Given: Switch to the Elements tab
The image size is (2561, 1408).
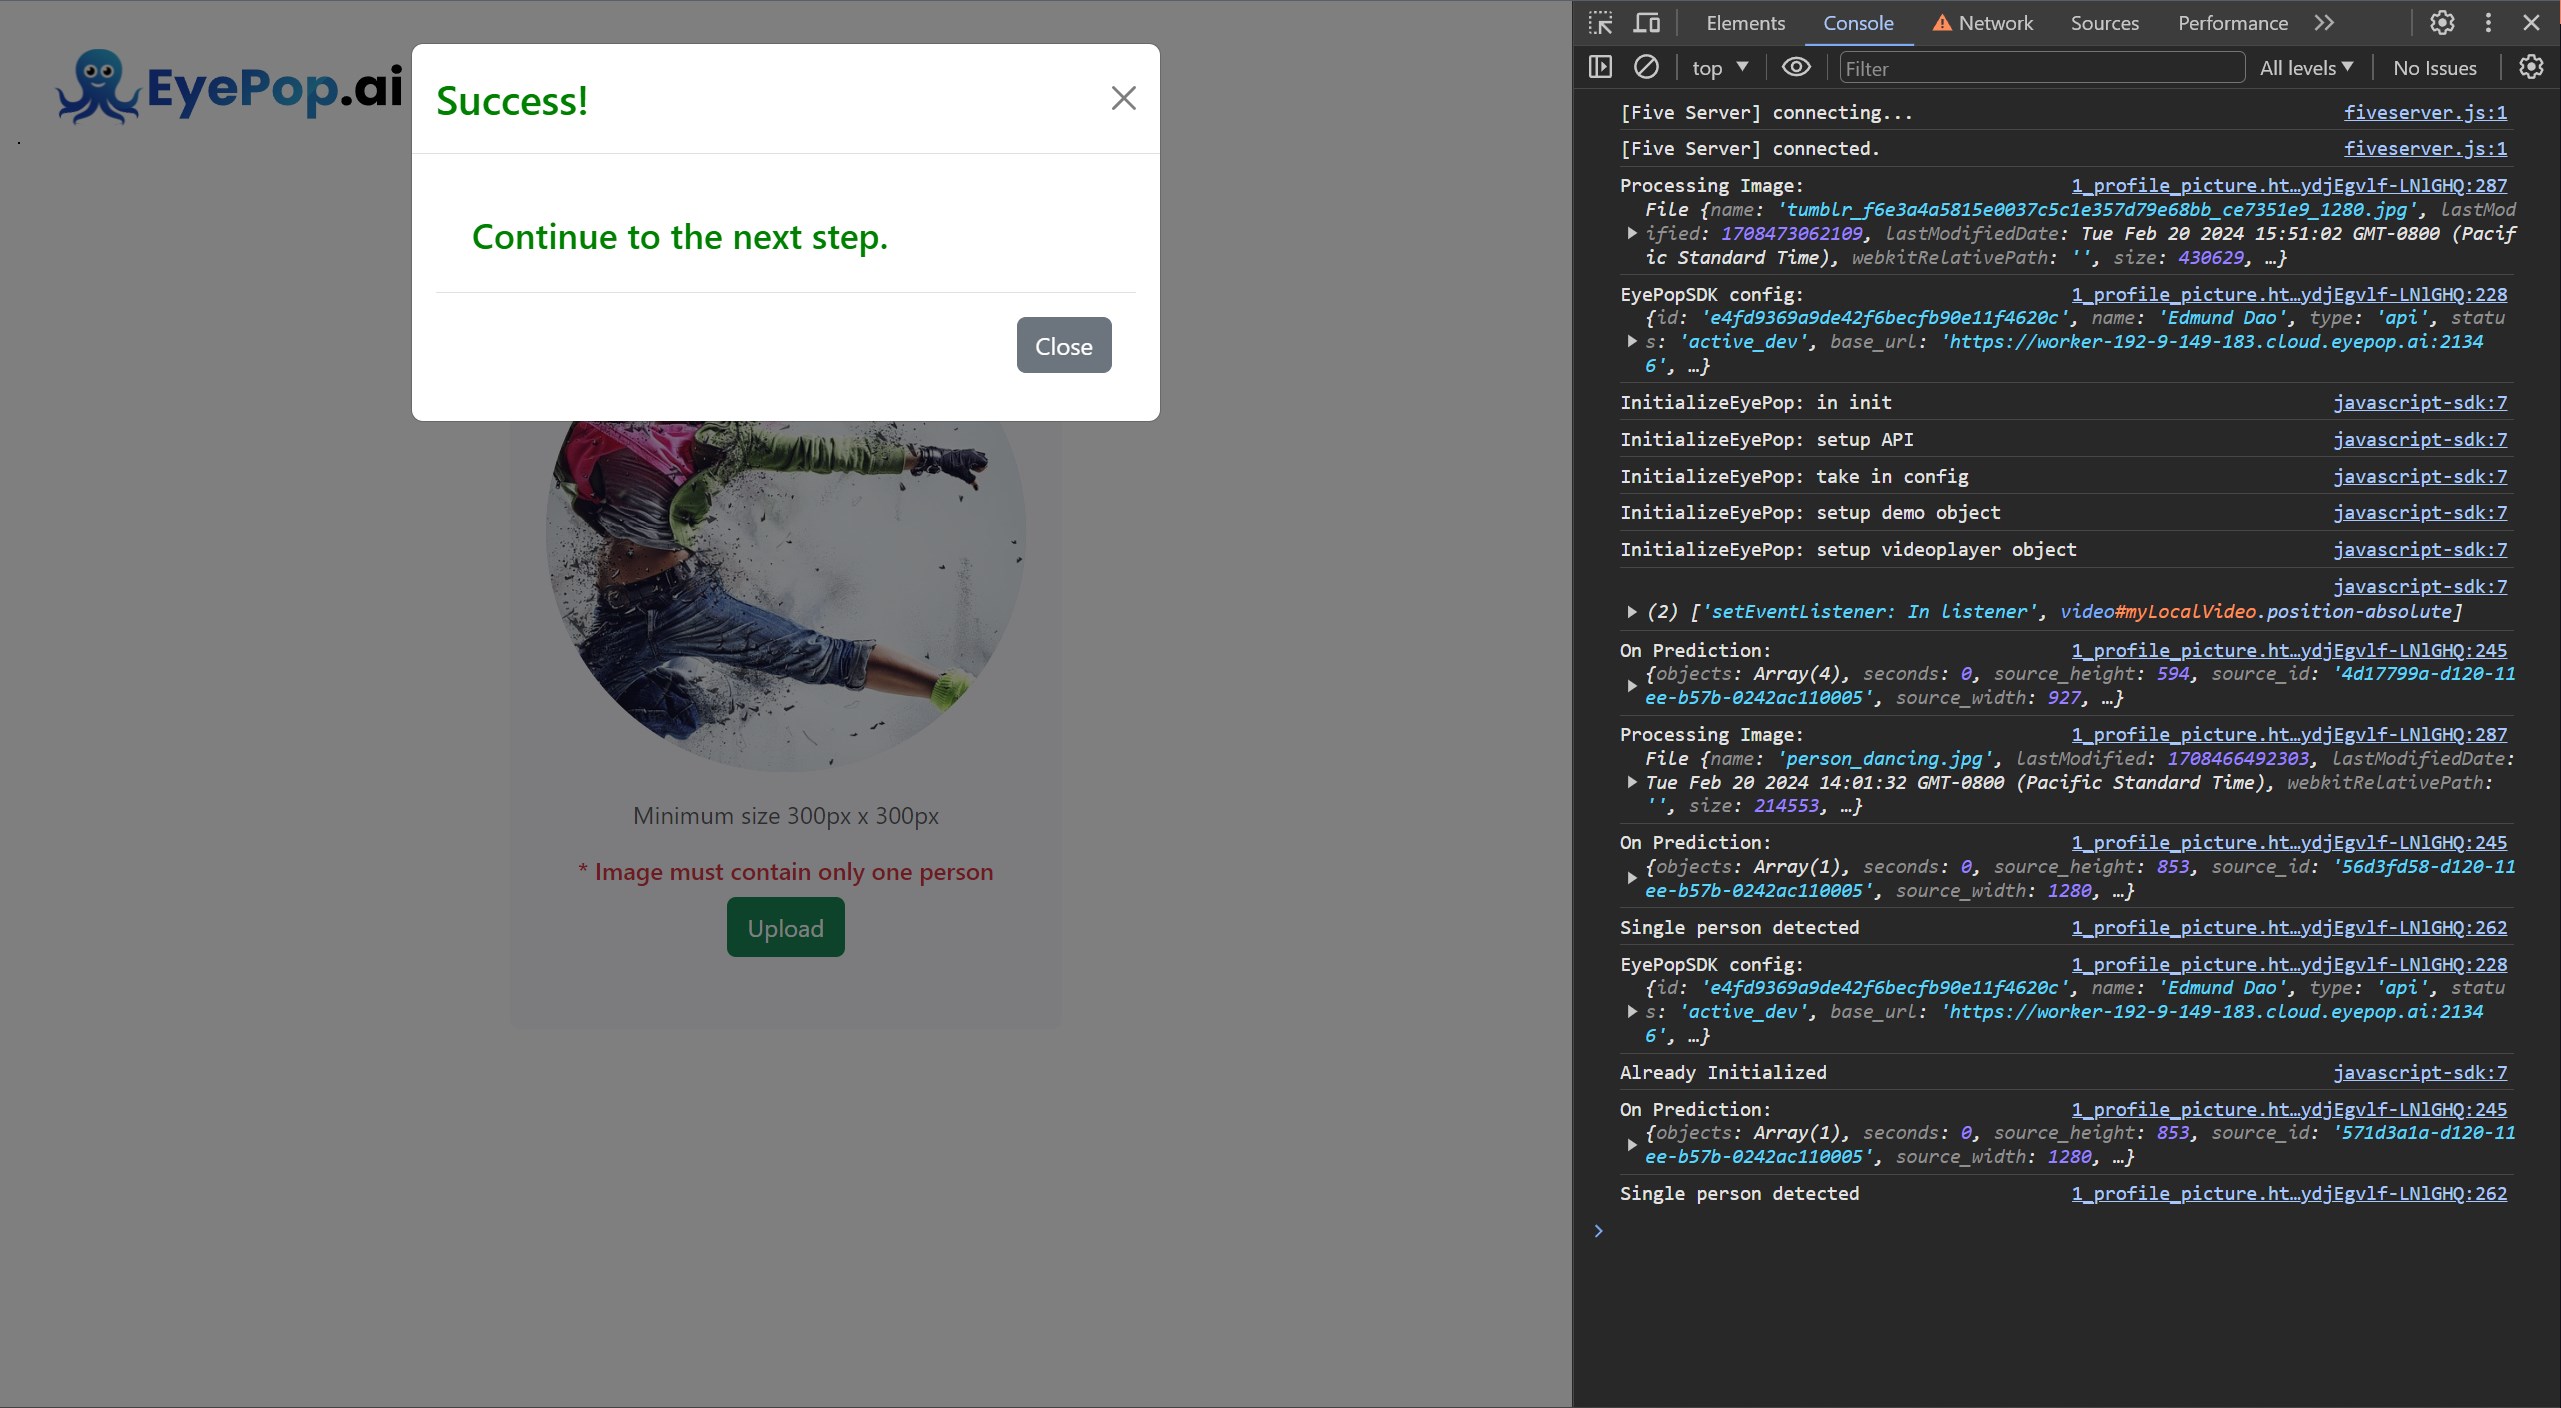Looking at the screenshot, I should pyautogui.click(x=1745, y=22).
